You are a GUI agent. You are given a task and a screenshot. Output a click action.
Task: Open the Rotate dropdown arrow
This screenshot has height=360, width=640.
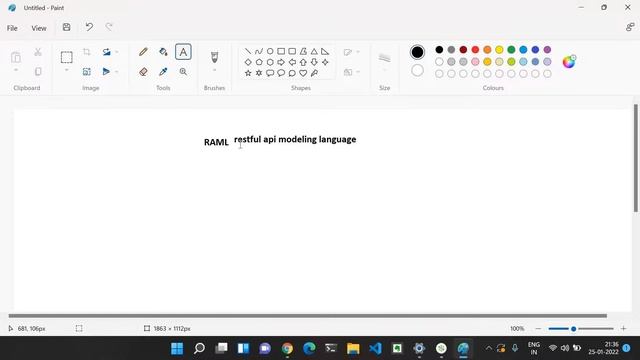[x=117, y=52]
